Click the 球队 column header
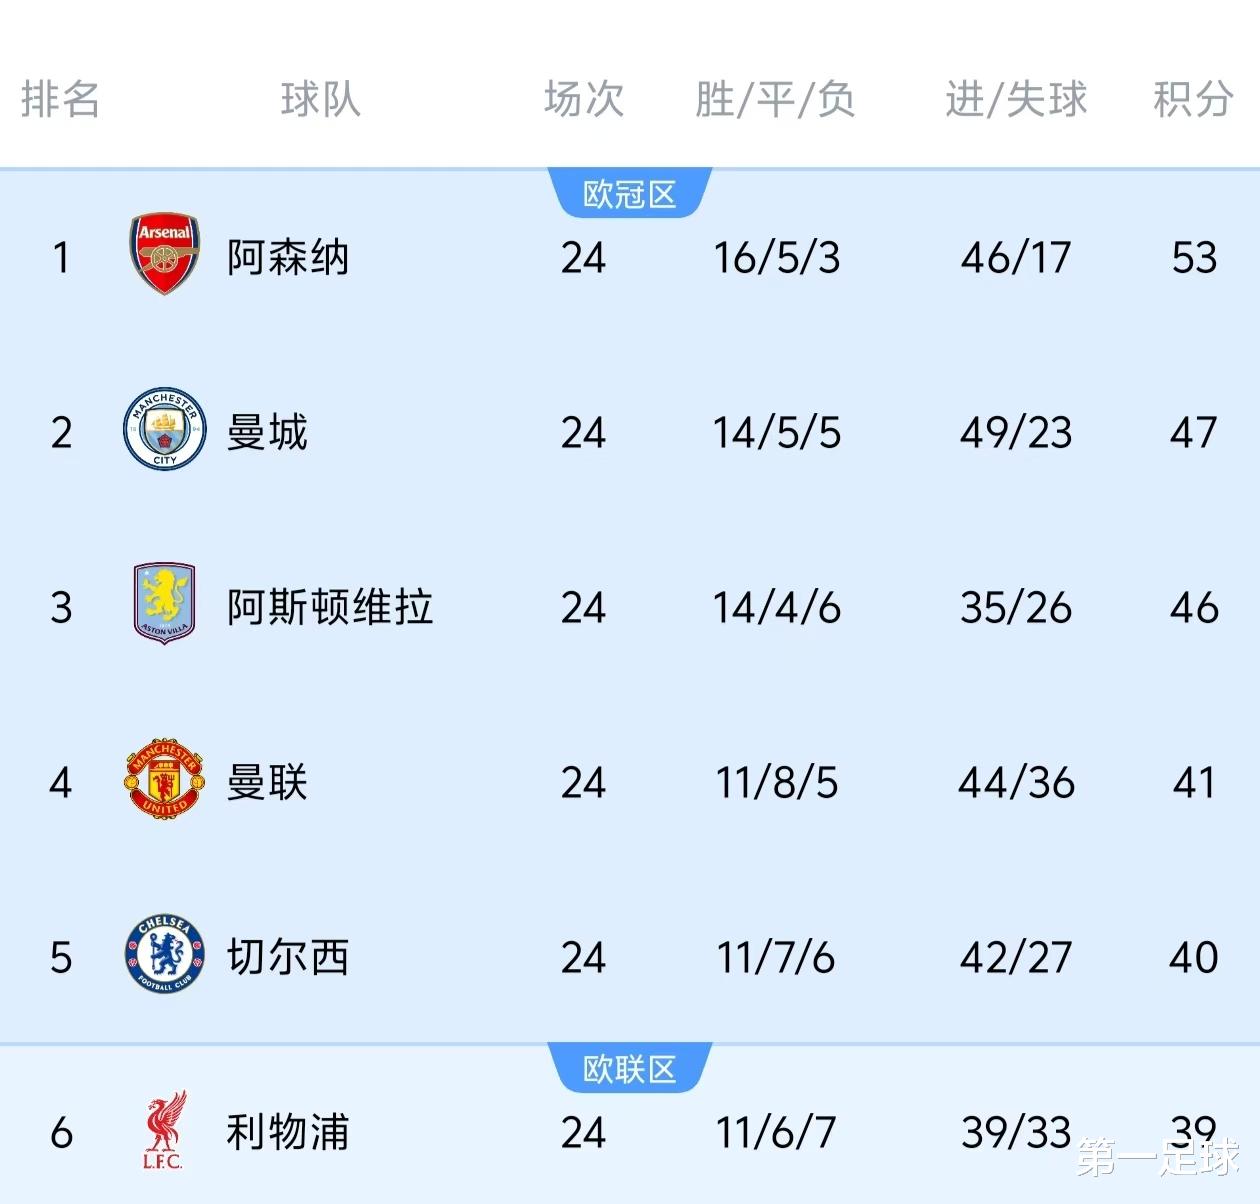The width and height of the screenshot is (1260, 1204). 320,100
